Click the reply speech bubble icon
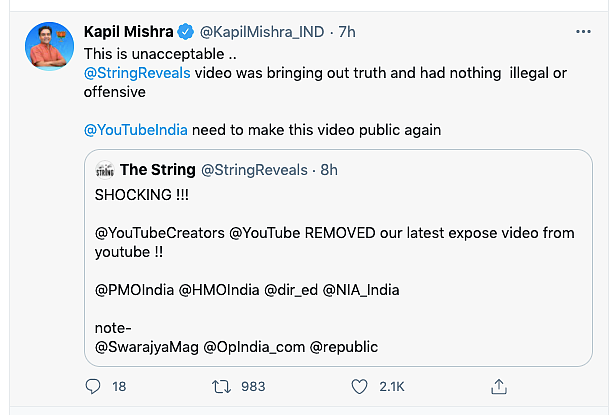Screen dimensions: 611x415 click(x=94, y=386)
